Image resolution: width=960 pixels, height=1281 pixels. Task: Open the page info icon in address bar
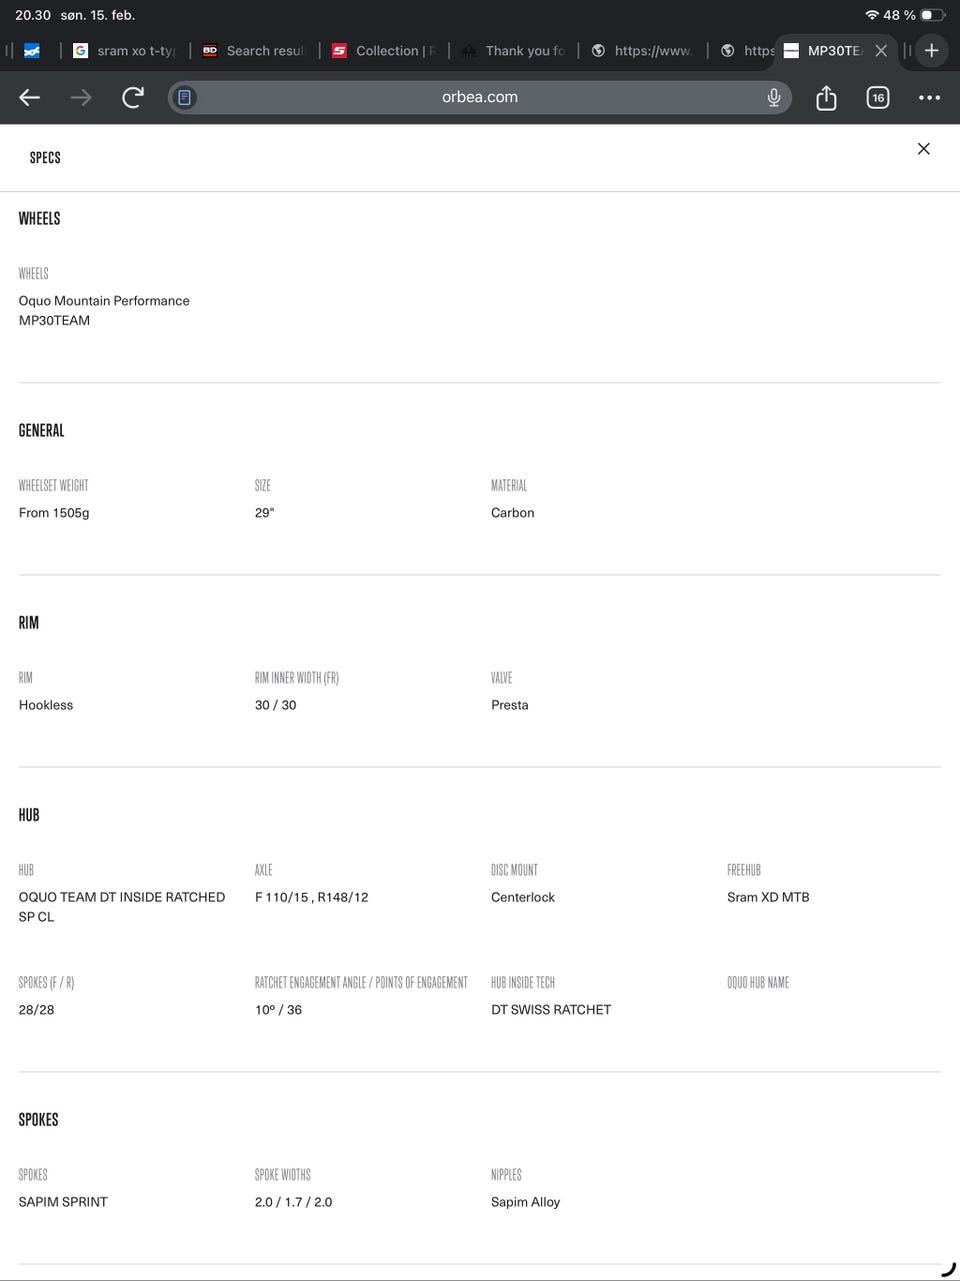(184, 97)
